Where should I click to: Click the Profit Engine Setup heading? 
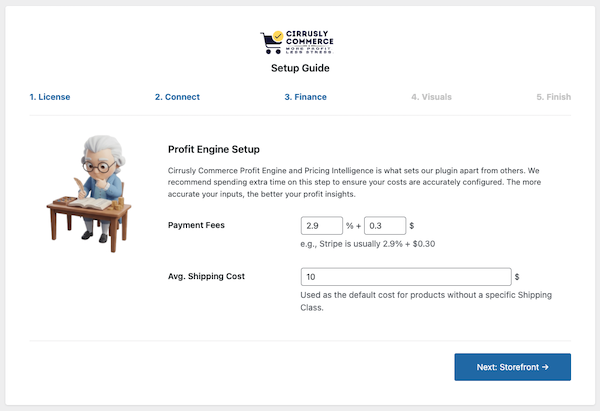[214, 149]
